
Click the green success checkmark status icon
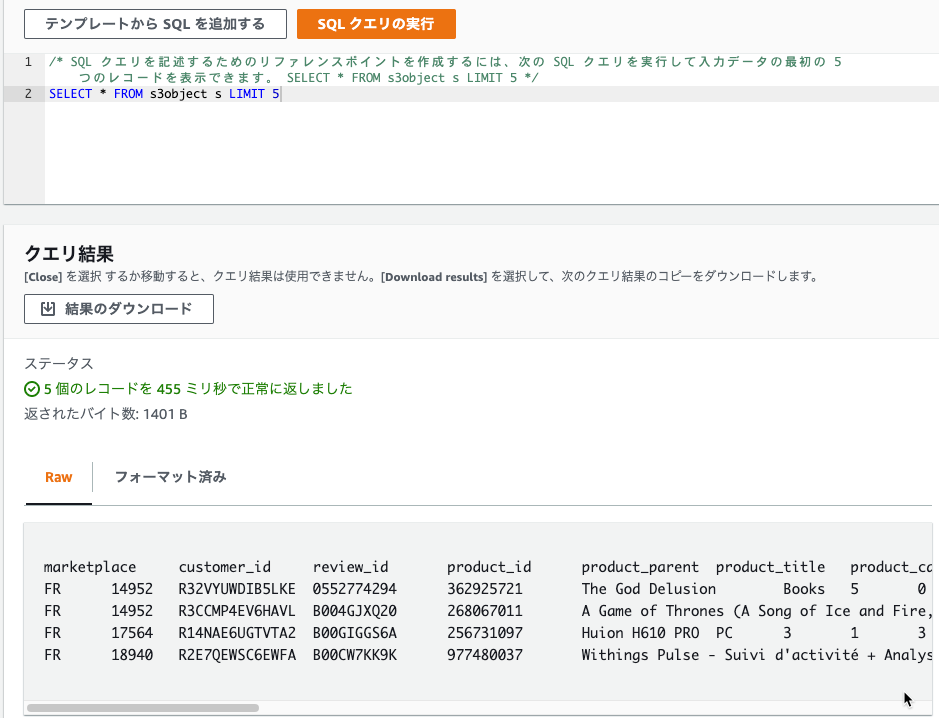[32, 389]
